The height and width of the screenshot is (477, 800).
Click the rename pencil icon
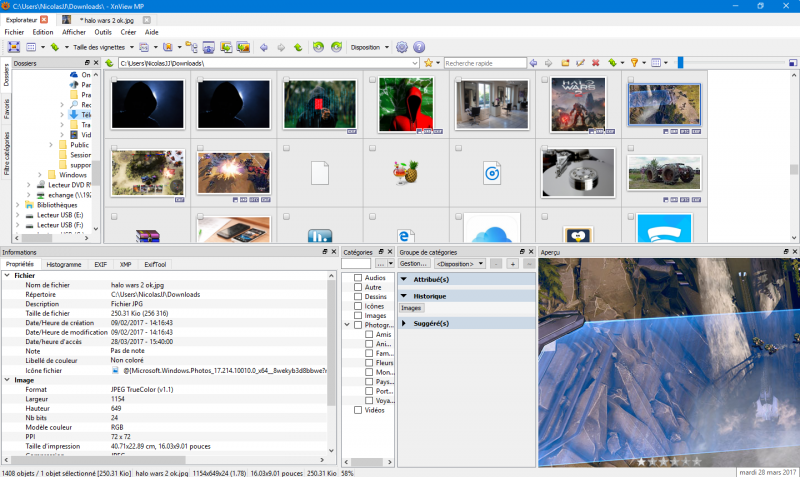point(580,63)
